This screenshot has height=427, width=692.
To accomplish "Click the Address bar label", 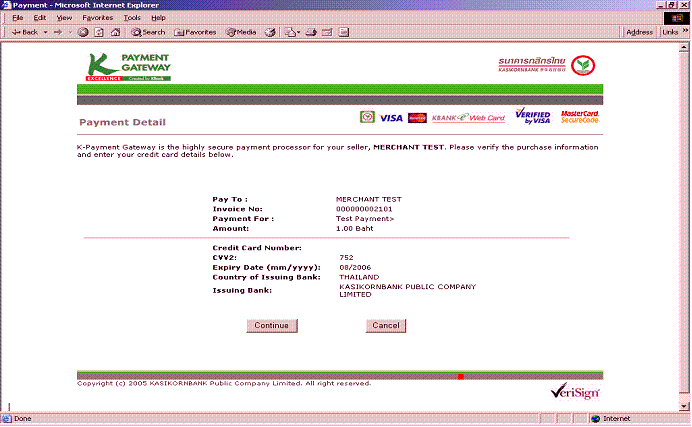I will click(x=639, y=32).
